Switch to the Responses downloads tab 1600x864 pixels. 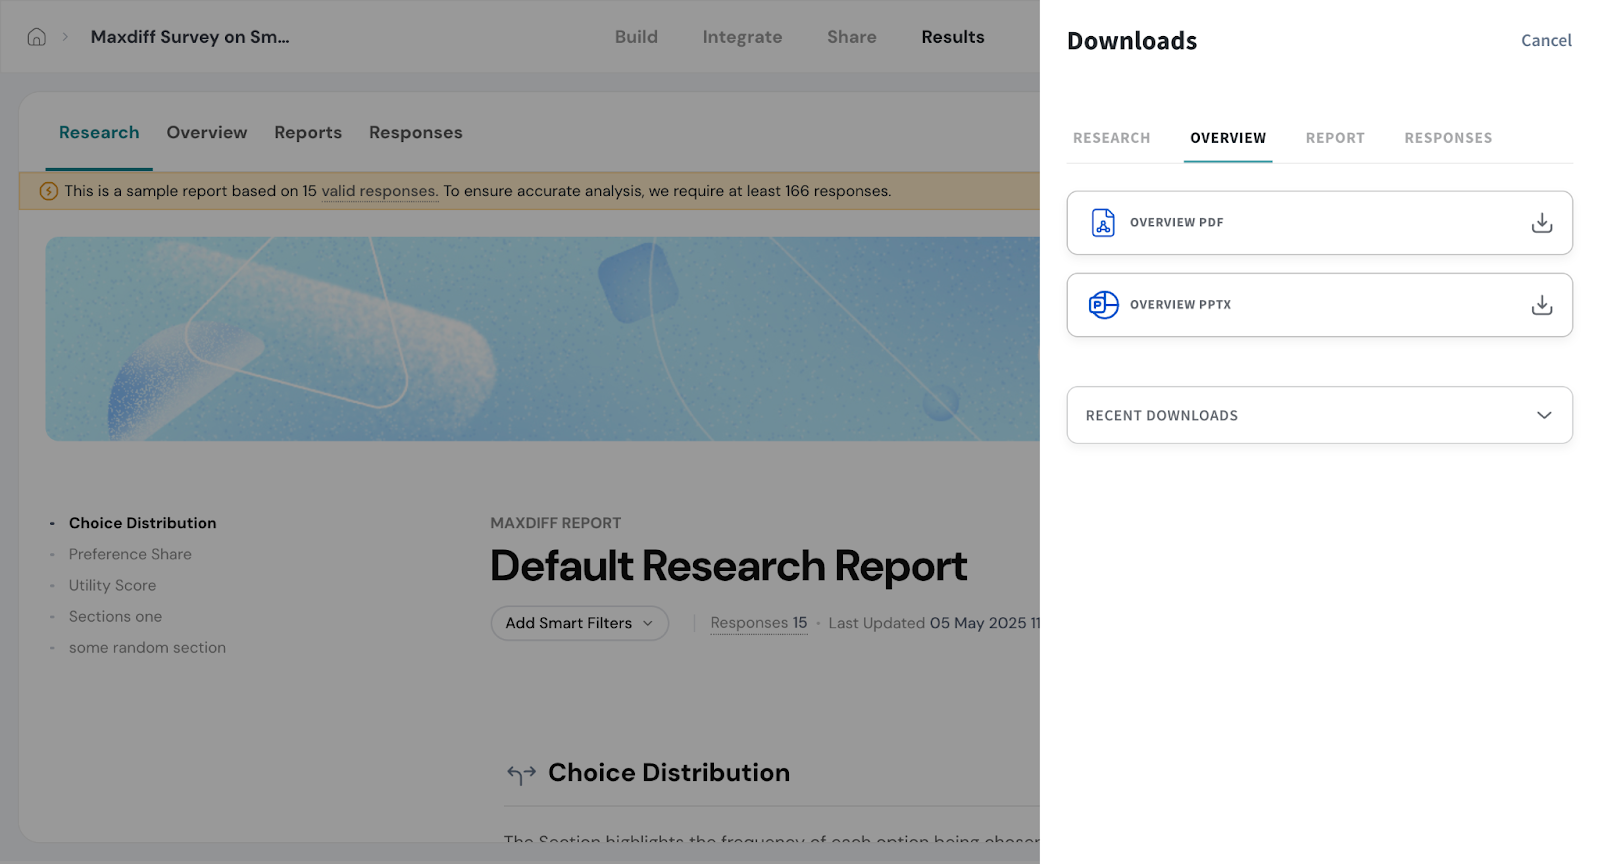pyautogui.click(x=1447, y=138)
